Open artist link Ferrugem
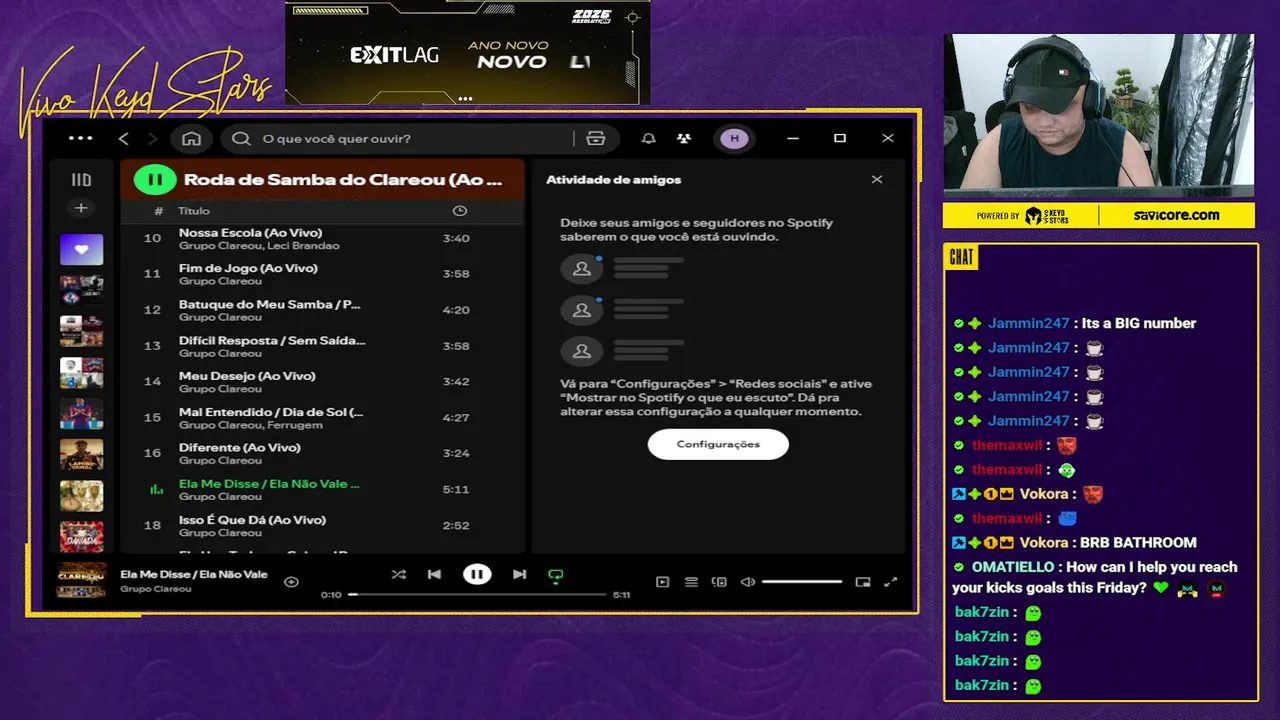This screenshot has height=720, width=1280. (294, 425)
